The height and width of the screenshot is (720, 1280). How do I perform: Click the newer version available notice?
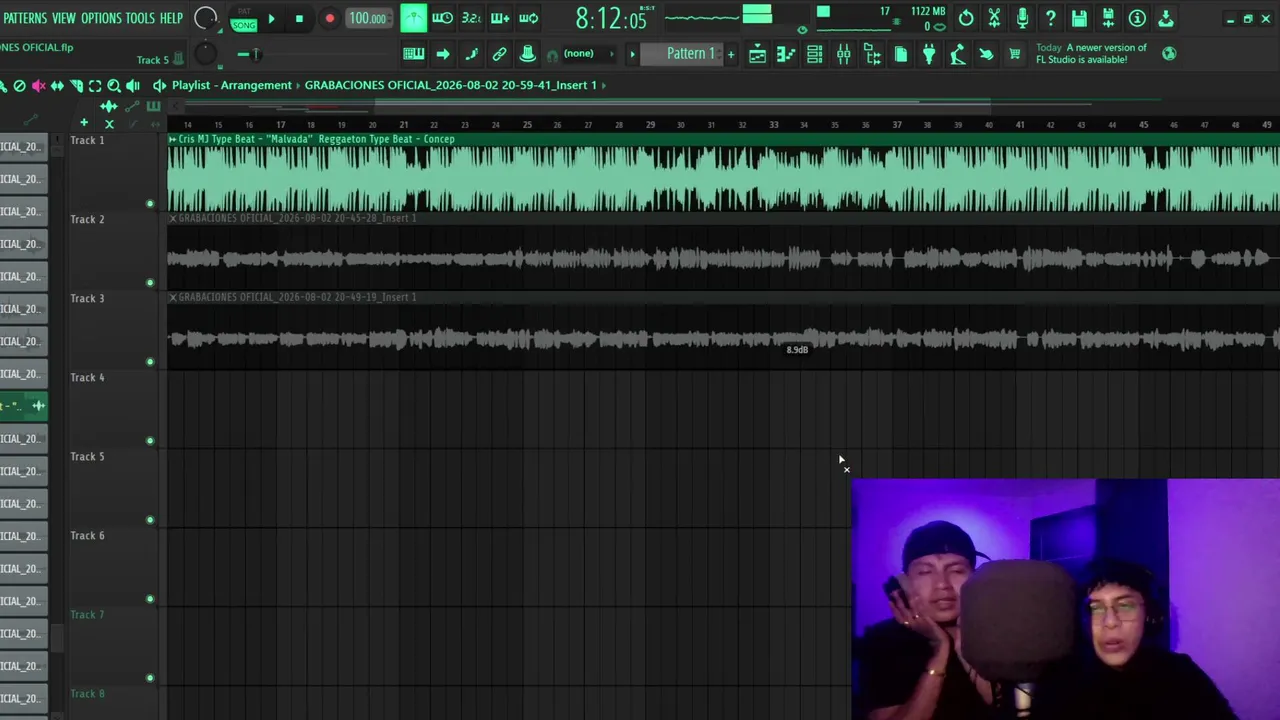1091,54
